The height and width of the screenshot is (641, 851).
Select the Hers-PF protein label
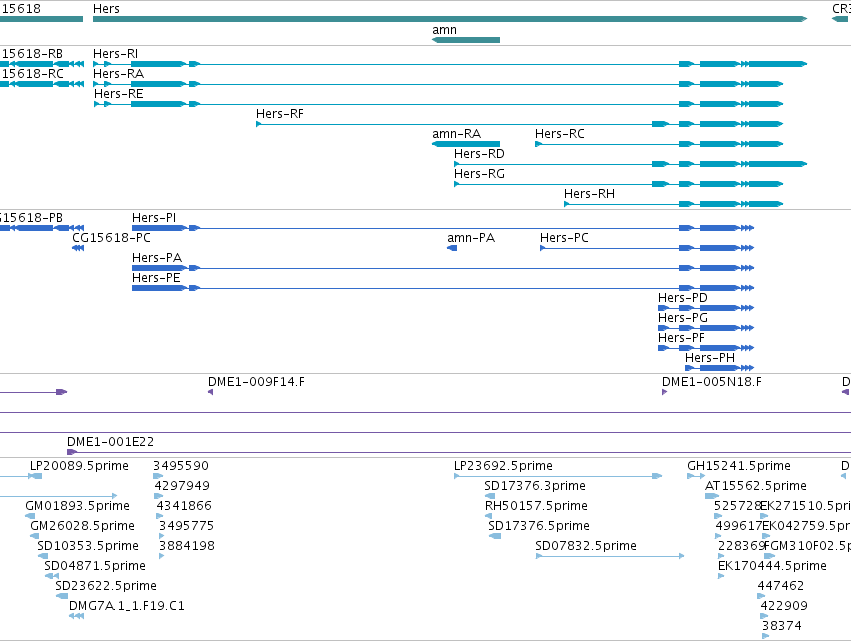point(681,339)
